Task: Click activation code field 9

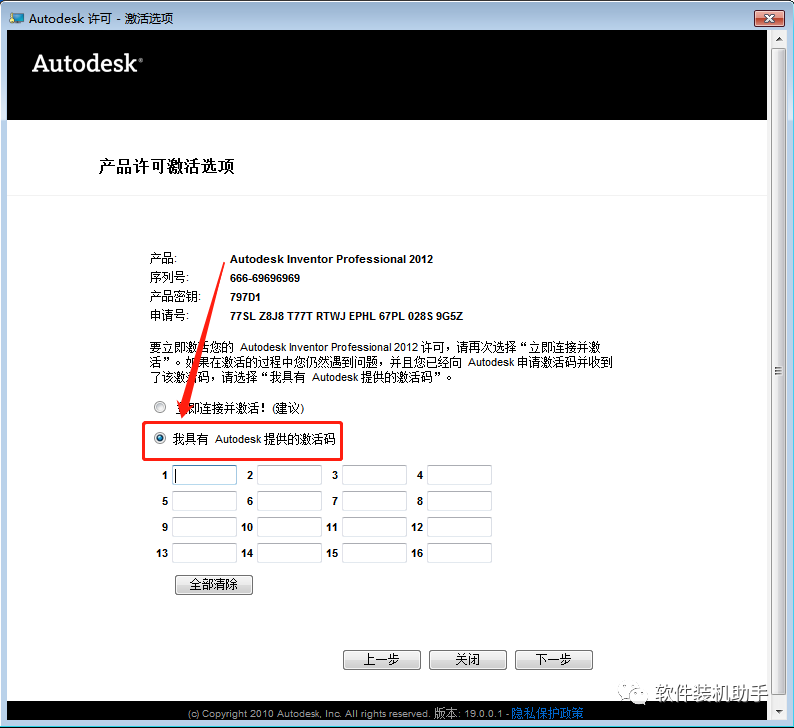Action: (x=205, y=527)
